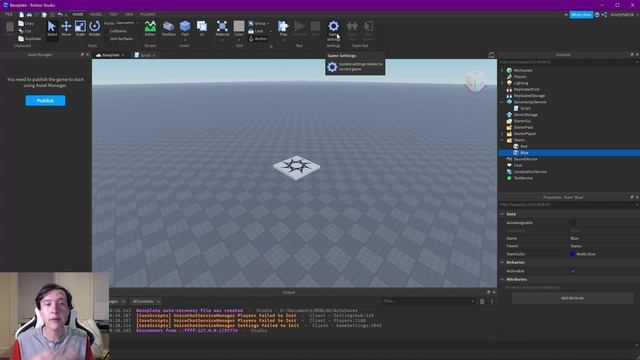This screenshot has height=360, width=640.
Task: Click the Color tool swatch in ribbon
Action: pyautogui.click(x=239, y=26)
